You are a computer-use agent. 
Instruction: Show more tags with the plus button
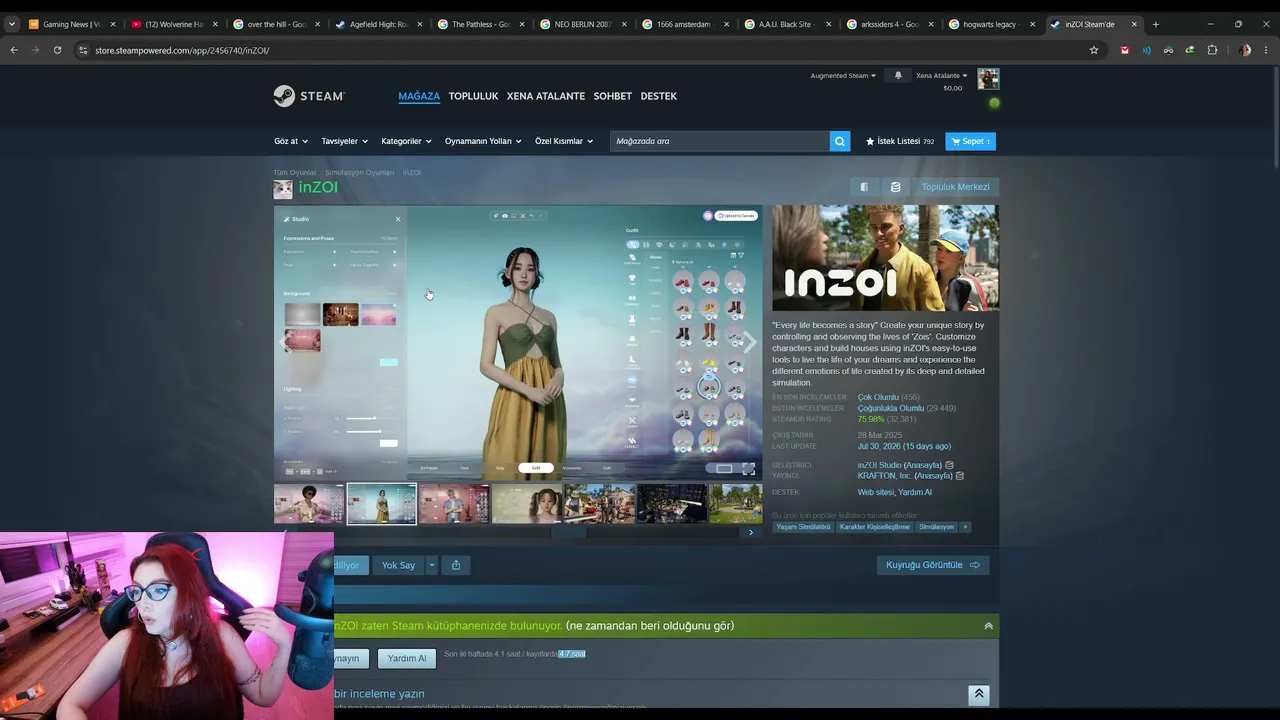[x=965, y=527]
